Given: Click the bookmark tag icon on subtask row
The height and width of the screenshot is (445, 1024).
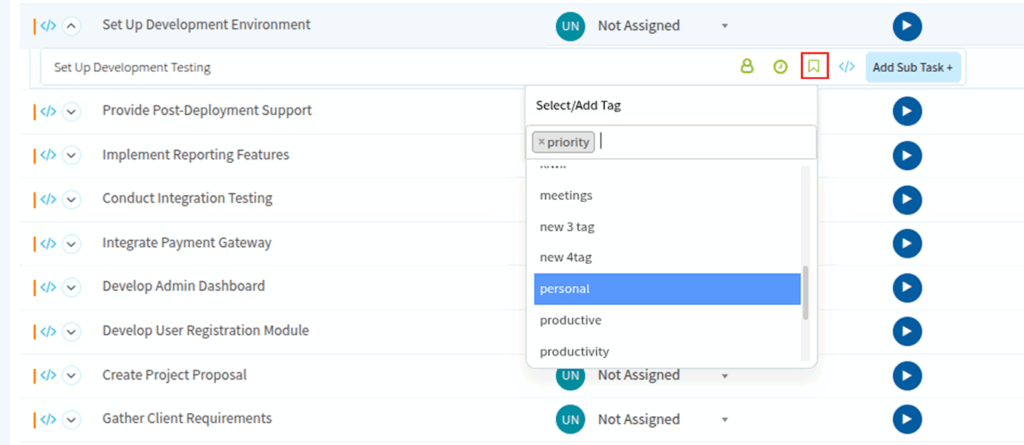Looking at the screenshot, I should pos(814,67).
